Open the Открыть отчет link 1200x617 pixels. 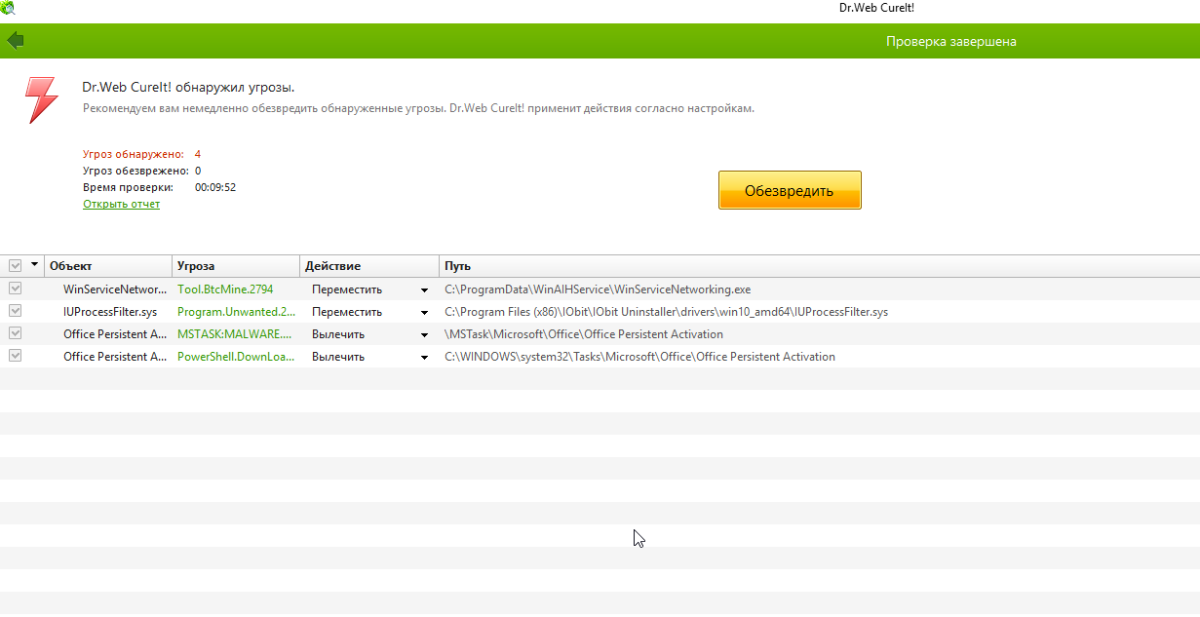(x=121, y=204)
